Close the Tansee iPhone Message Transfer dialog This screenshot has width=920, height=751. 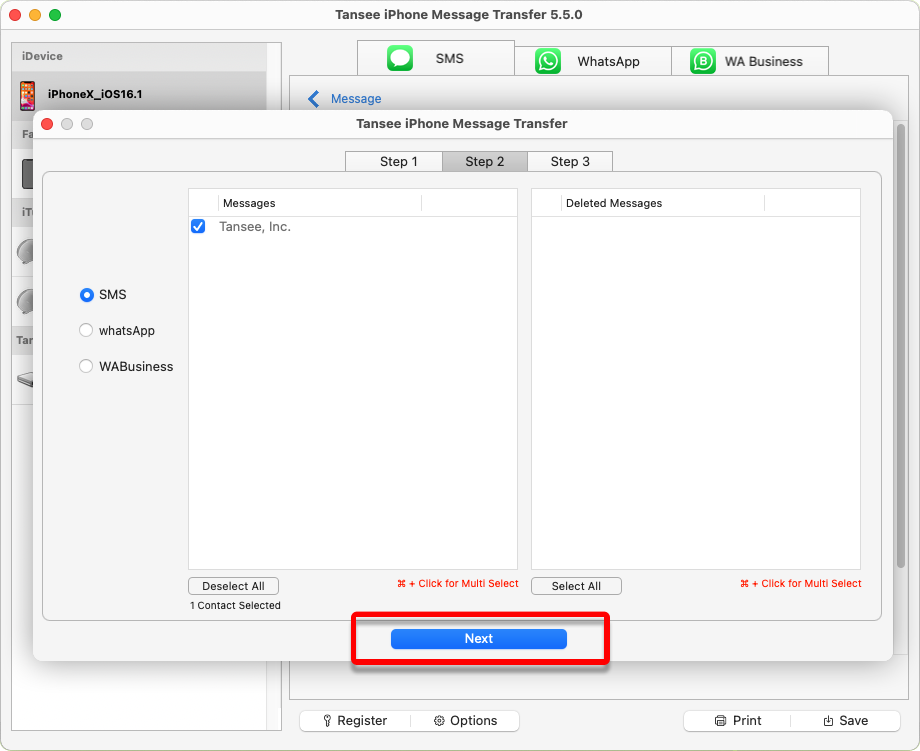click(x=48, y=124)
